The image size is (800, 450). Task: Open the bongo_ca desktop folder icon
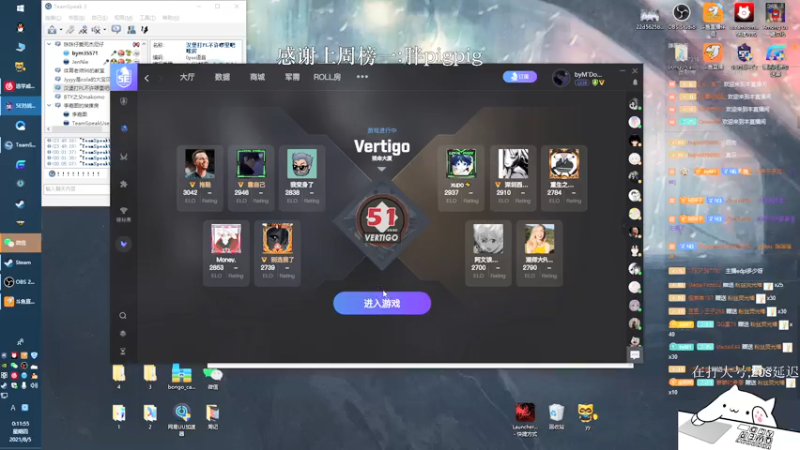[181, 377]
